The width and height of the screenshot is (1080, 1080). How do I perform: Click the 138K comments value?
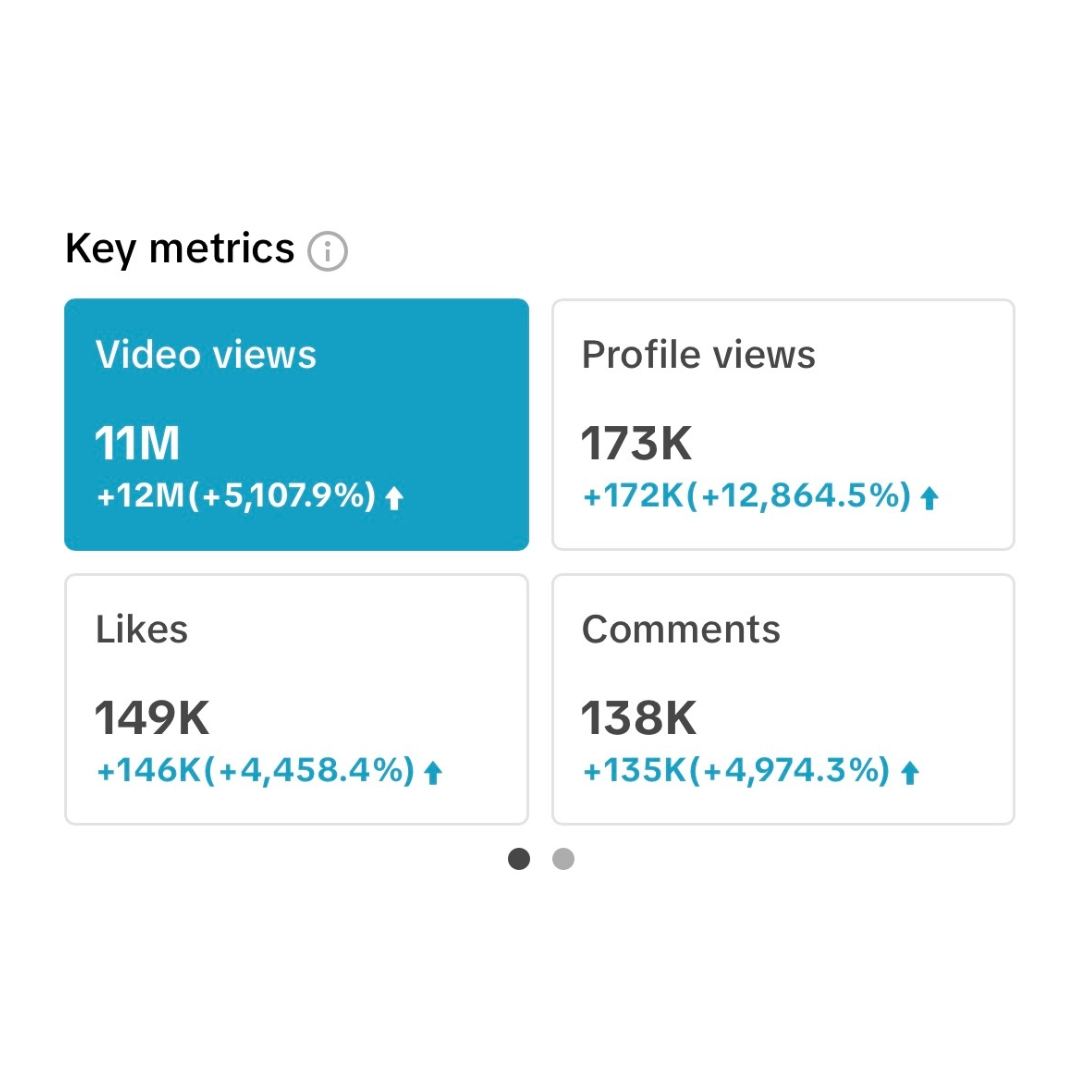click(639, 718)
